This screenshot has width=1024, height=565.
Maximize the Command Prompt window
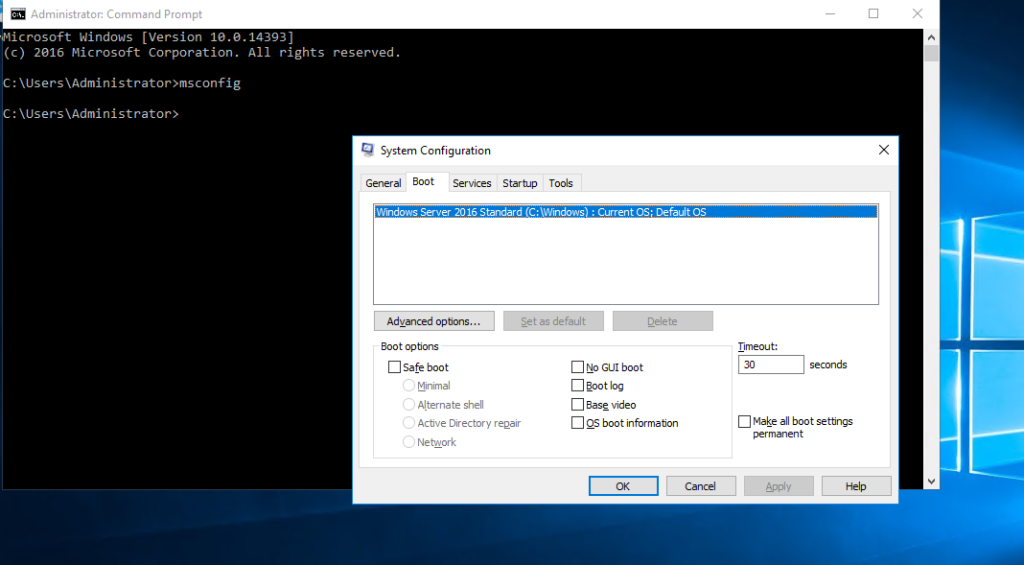(x=873, y=14)
